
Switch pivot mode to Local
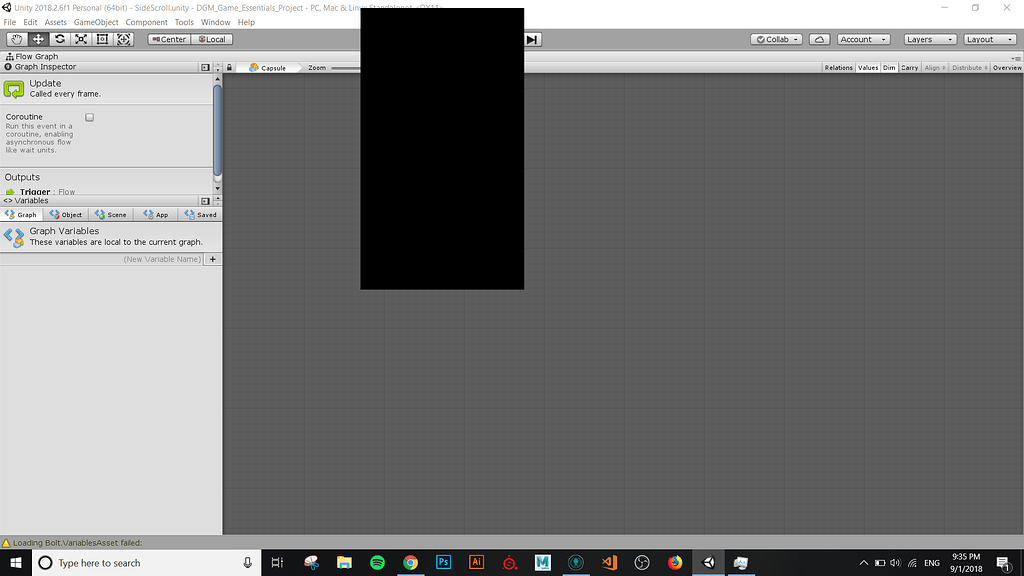coord(211,39)
